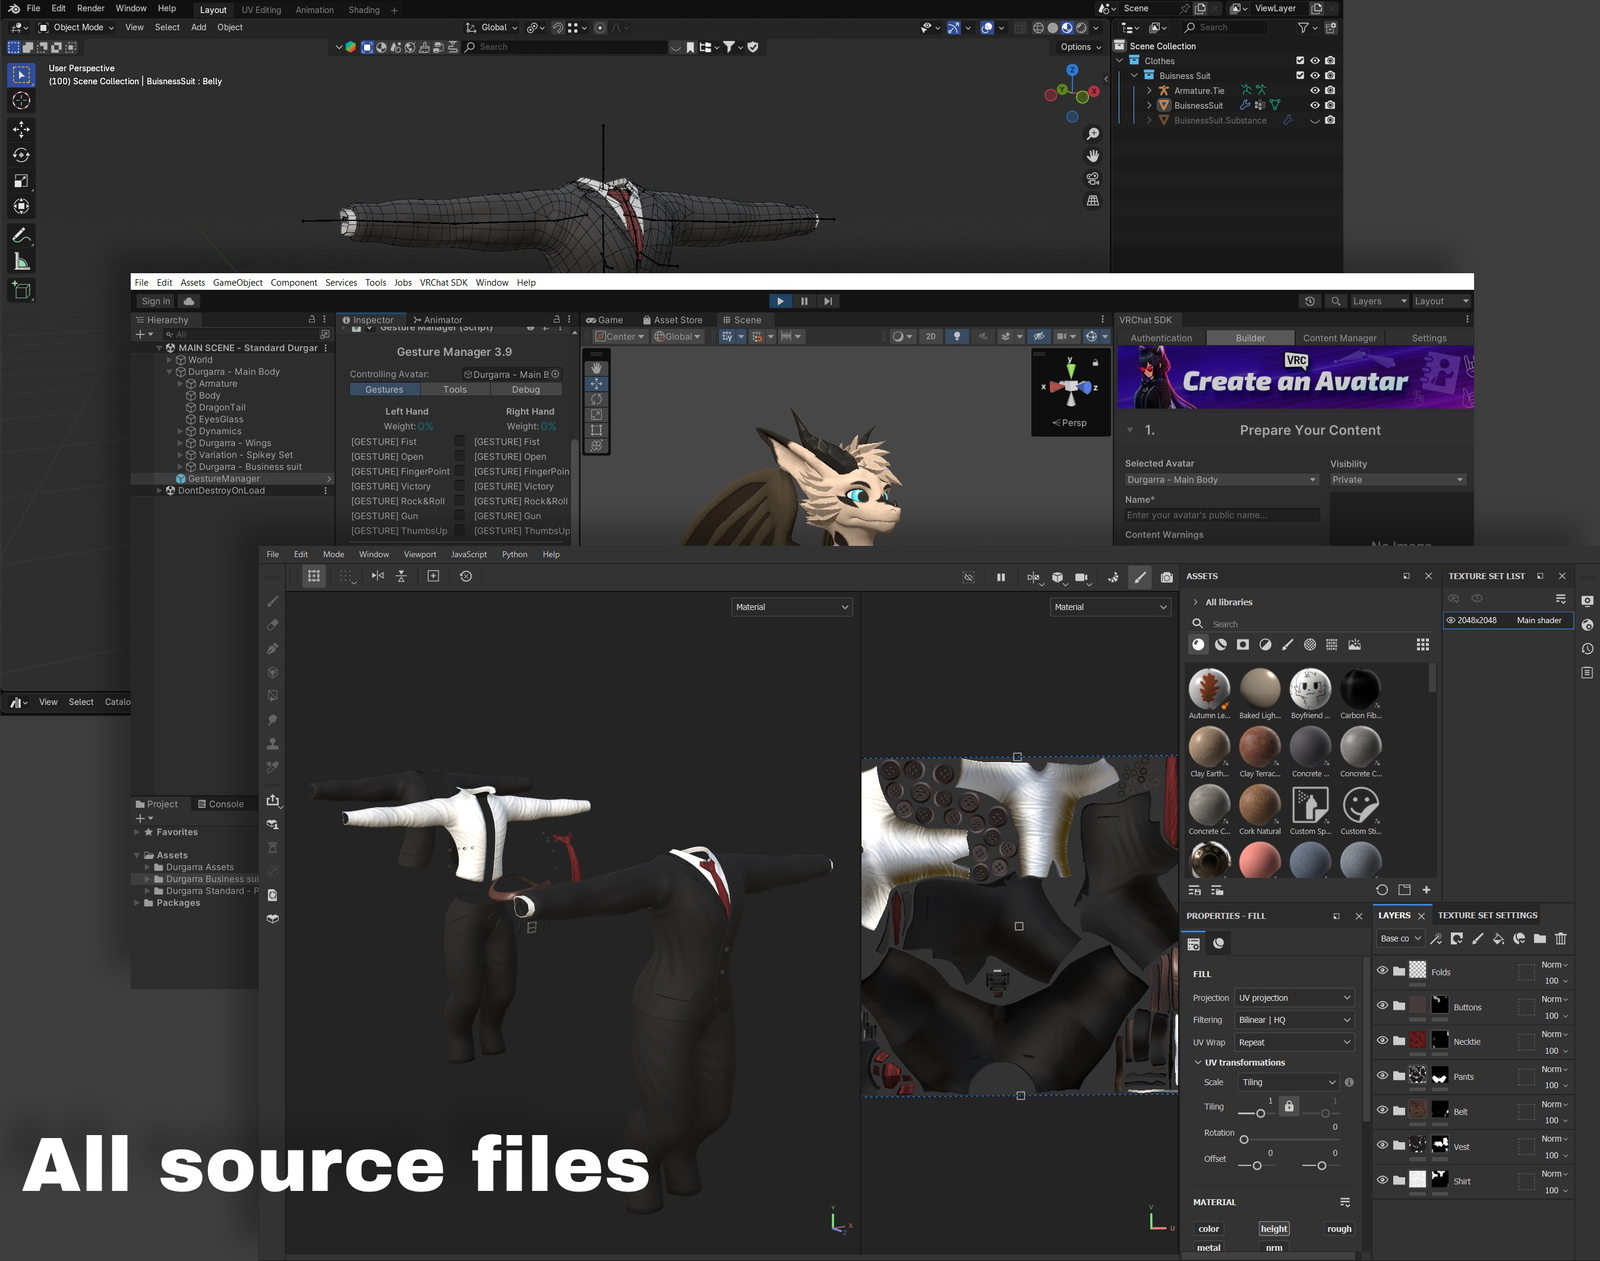This screenshot has width=1600, height=1261.
Task: Click the Debug button in Gesture Manager
Action: pyautogui.click(x=527, y=389)
